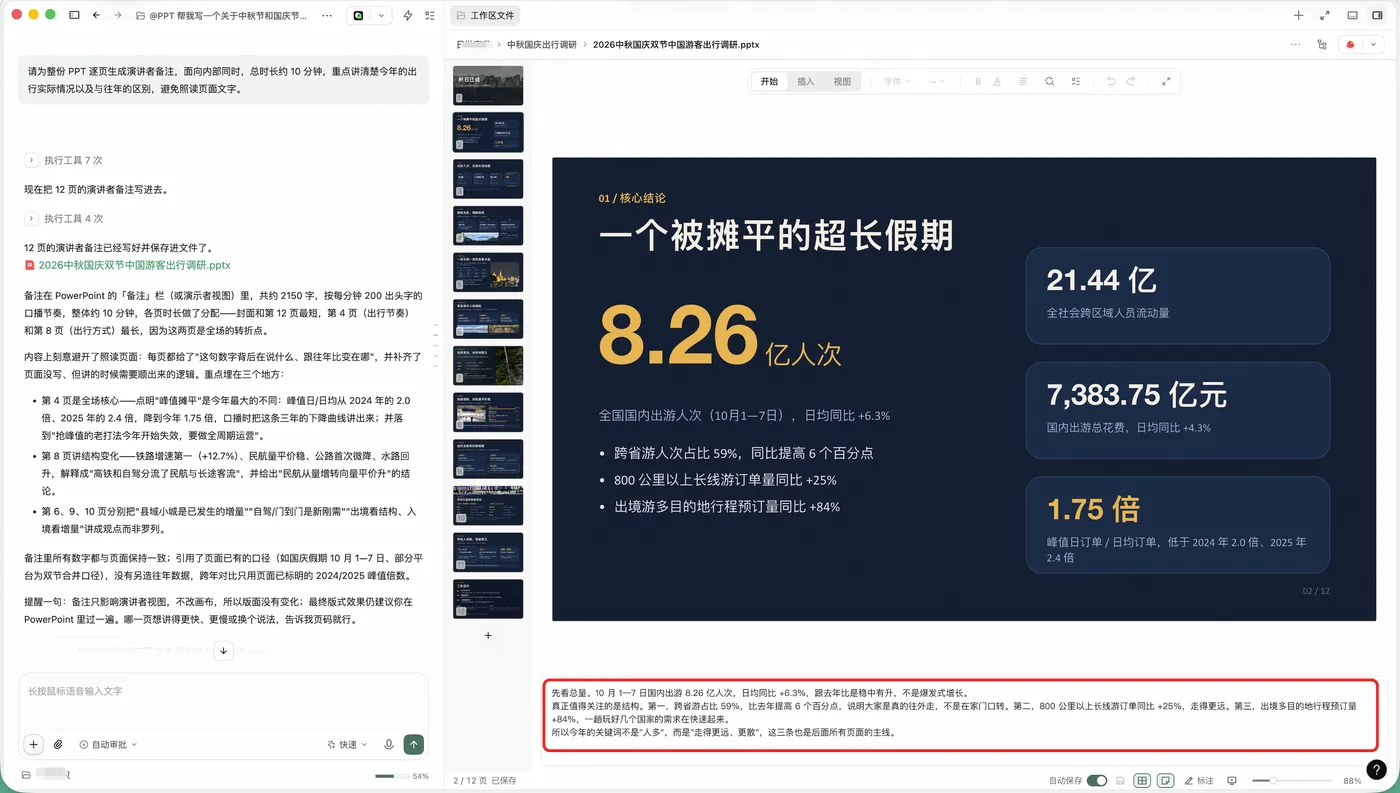1400x793 pixels.
Task: Open search in the slide editor toolbar
Action: (x=1049, y=82)
